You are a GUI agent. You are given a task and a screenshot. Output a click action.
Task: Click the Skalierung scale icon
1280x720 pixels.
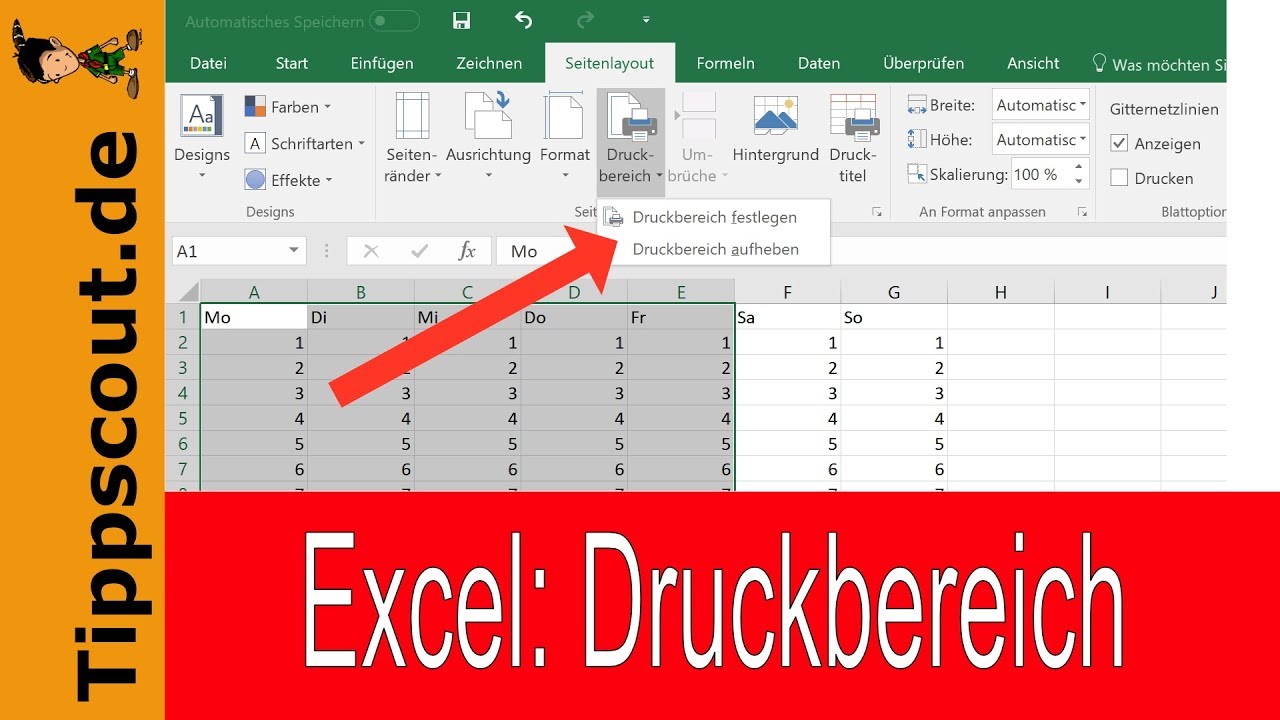916,174
